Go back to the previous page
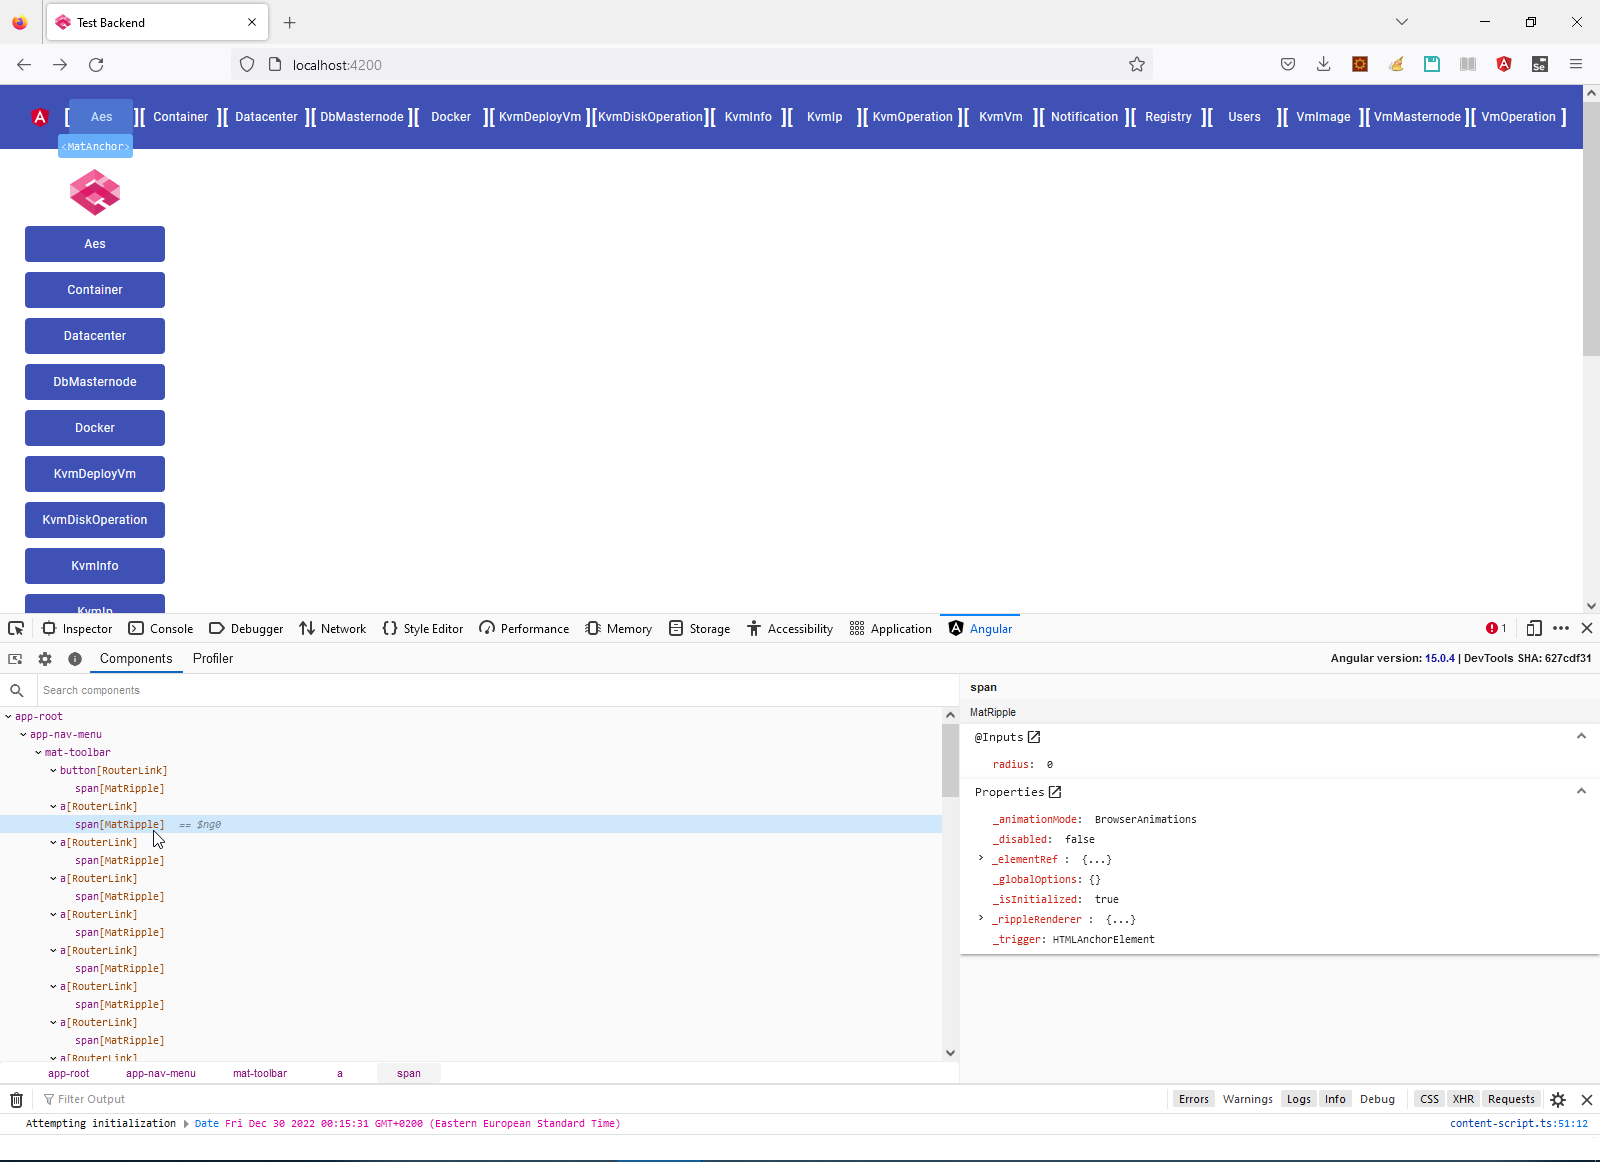The width and height of the screenshot is (1600, 1162). [x=24, y=65]
